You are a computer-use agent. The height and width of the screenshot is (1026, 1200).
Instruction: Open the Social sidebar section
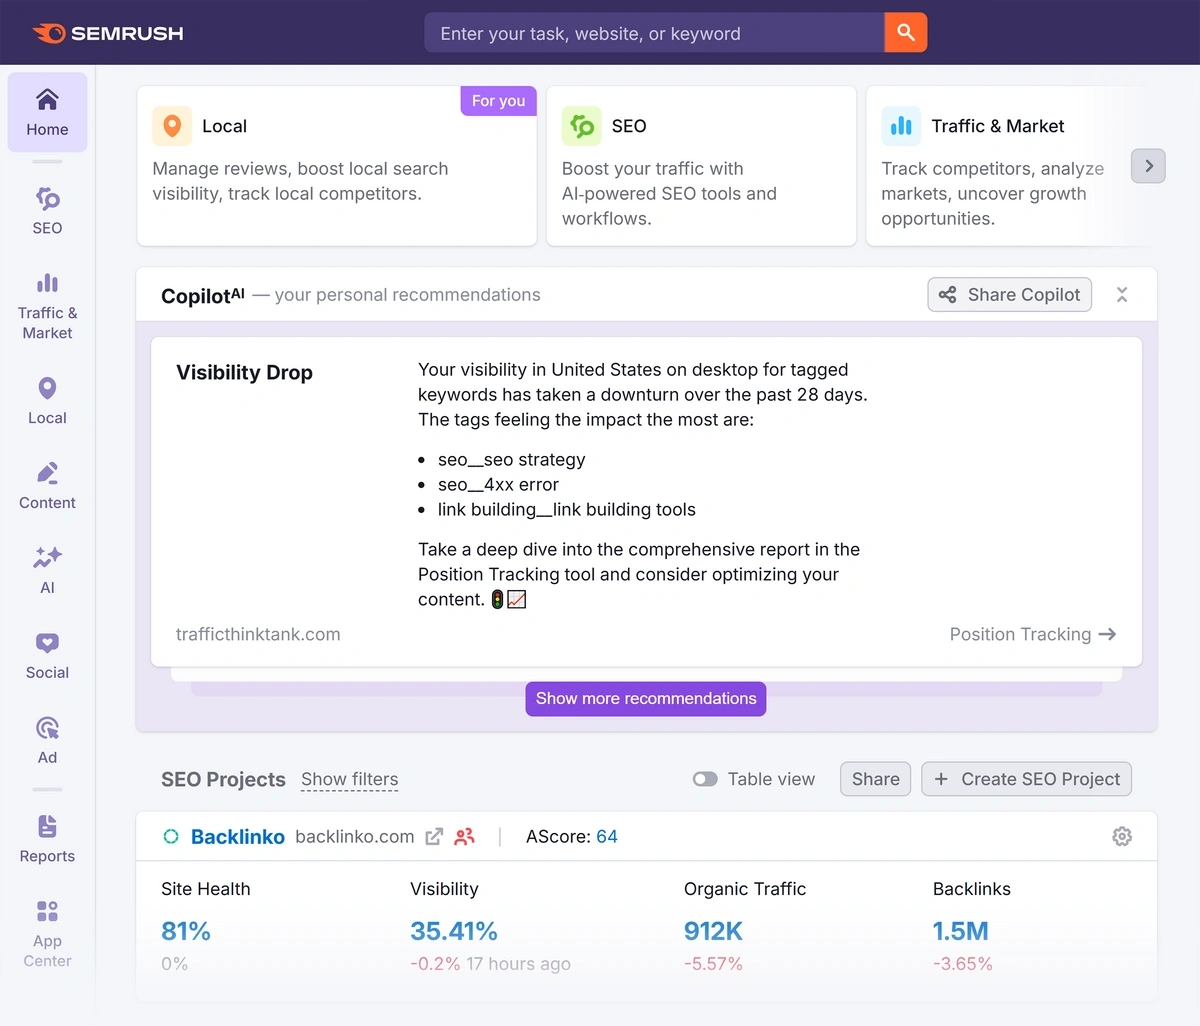point(47,656)
